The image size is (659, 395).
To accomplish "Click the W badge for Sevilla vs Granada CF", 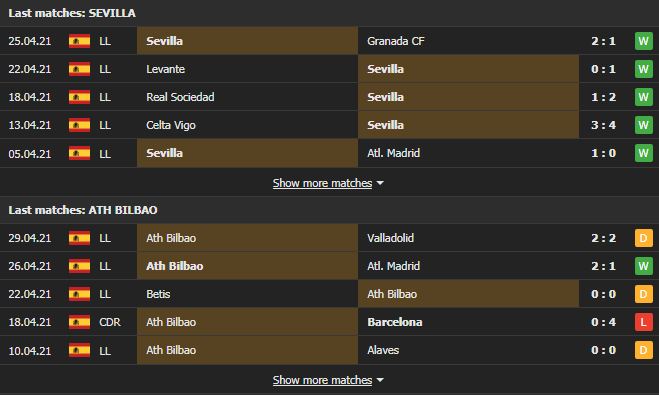I will click(x=643, y=41).
